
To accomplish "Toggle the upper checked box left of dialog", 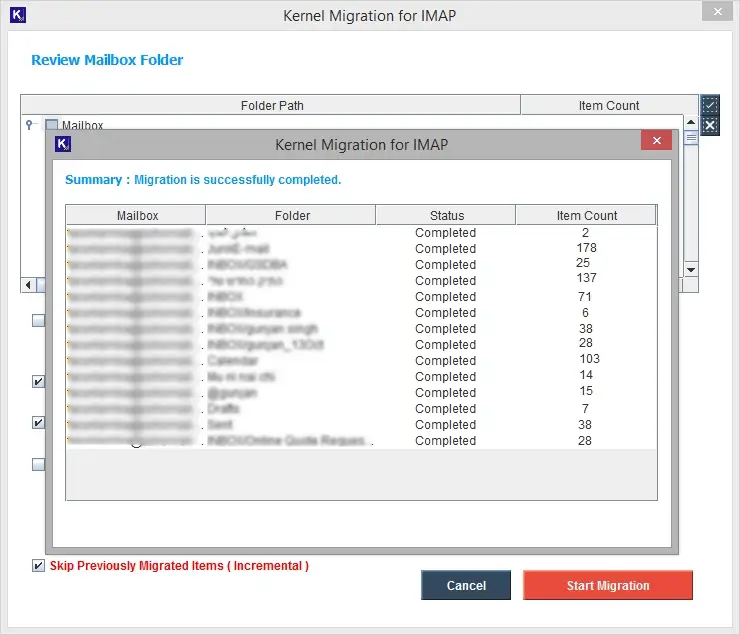I will coord(38,381).
